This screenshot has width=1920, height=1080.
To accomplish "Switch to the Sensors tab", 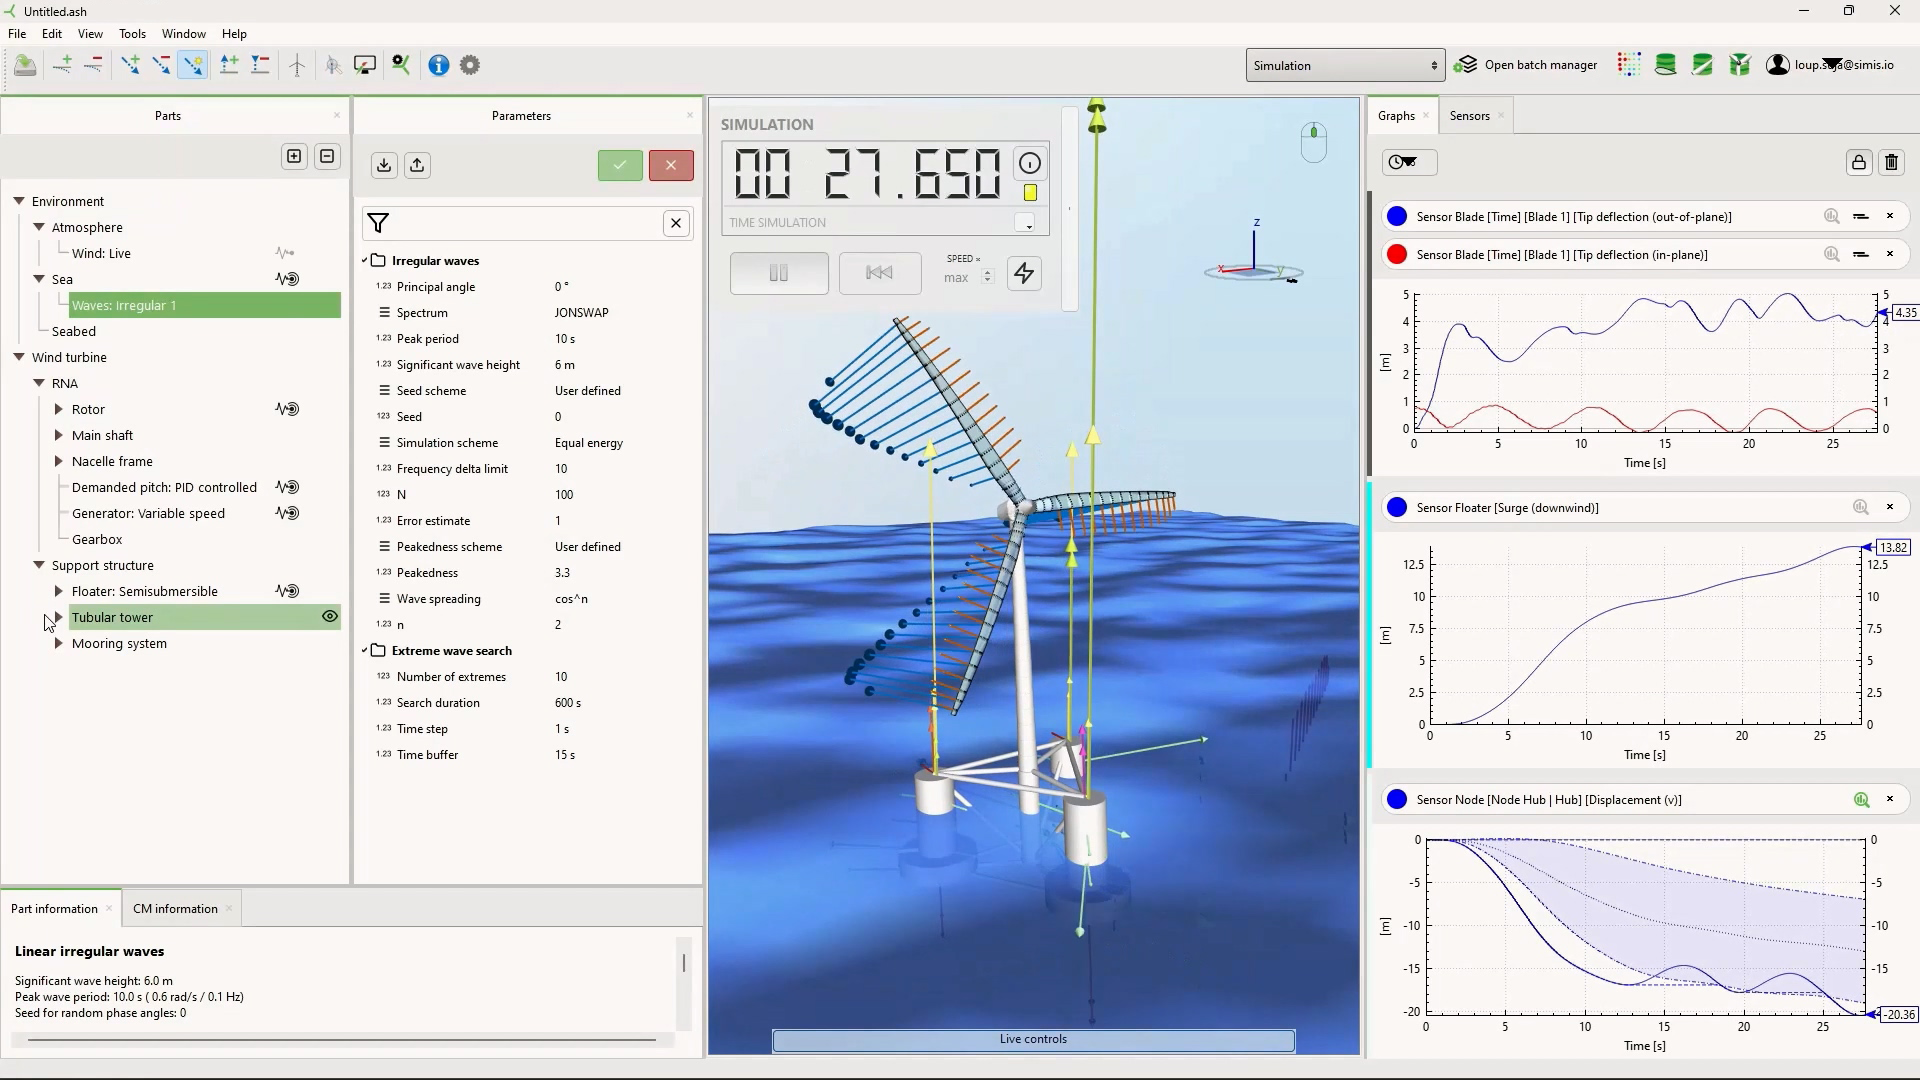I will click(x=1469, y=116).
